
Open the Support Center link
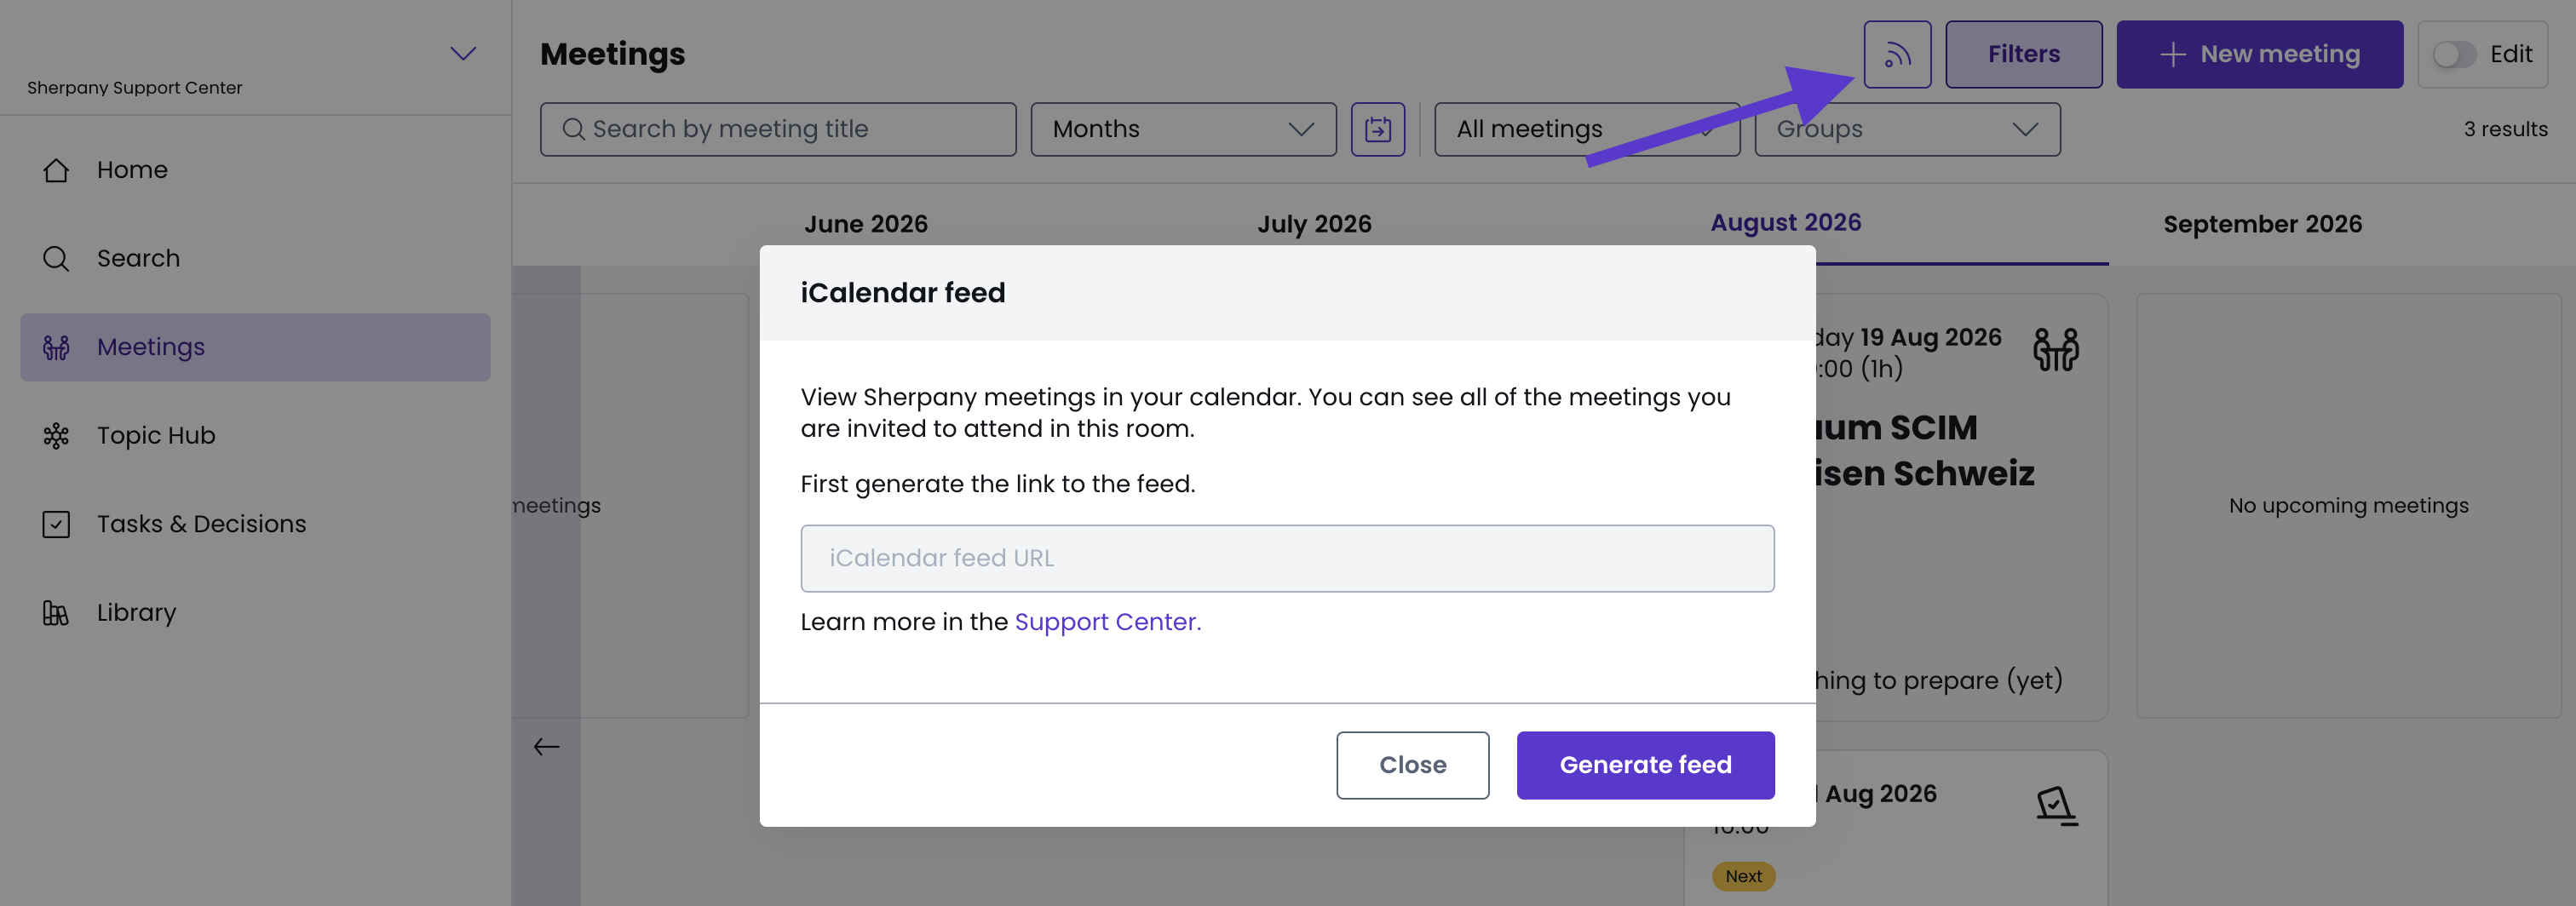coord(1107,622)
